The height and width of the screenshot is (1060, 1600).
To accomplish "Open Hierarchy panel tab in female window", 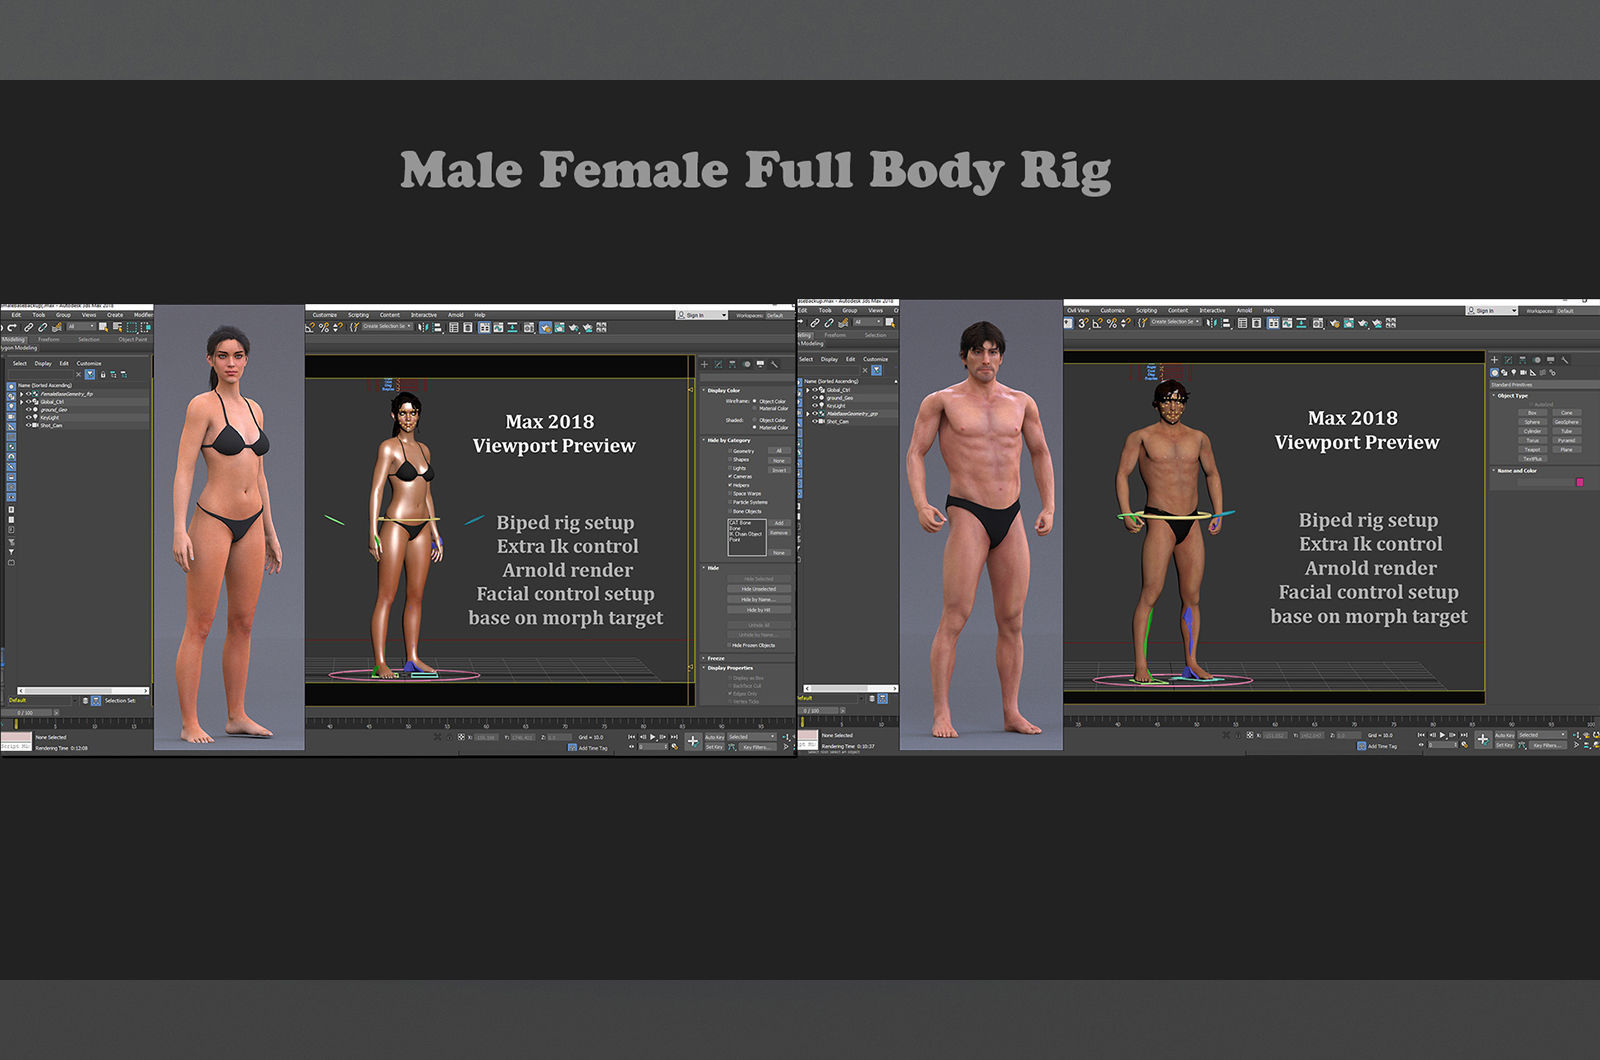I will (732, 364).
